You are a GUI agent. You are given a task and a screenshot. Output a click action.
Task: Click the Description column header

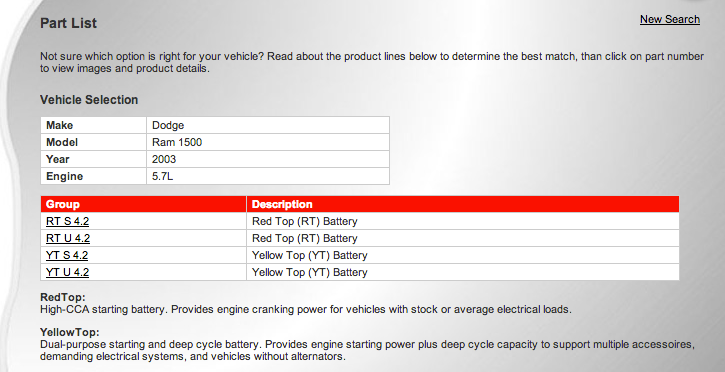tap(463, 204)
